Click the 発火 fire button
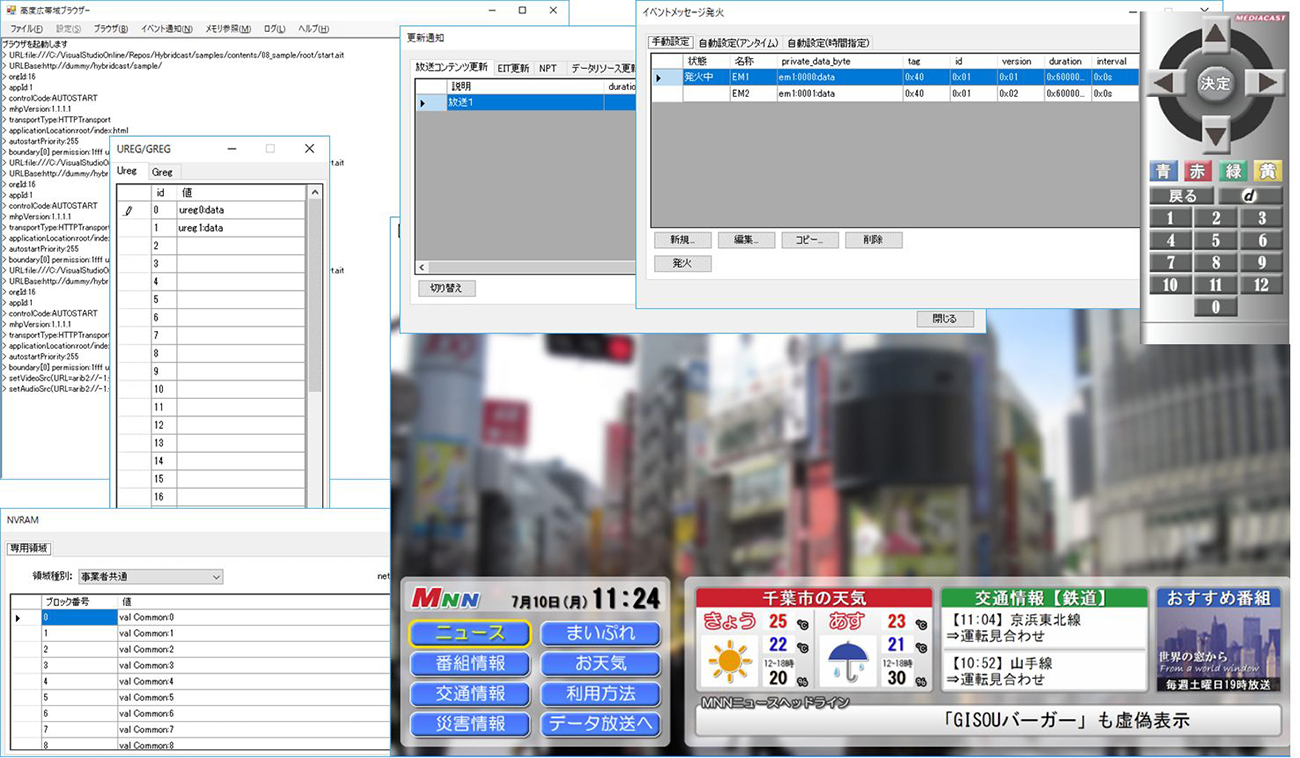The height and width of the screenshot is (758, 1300). (682, 264)
